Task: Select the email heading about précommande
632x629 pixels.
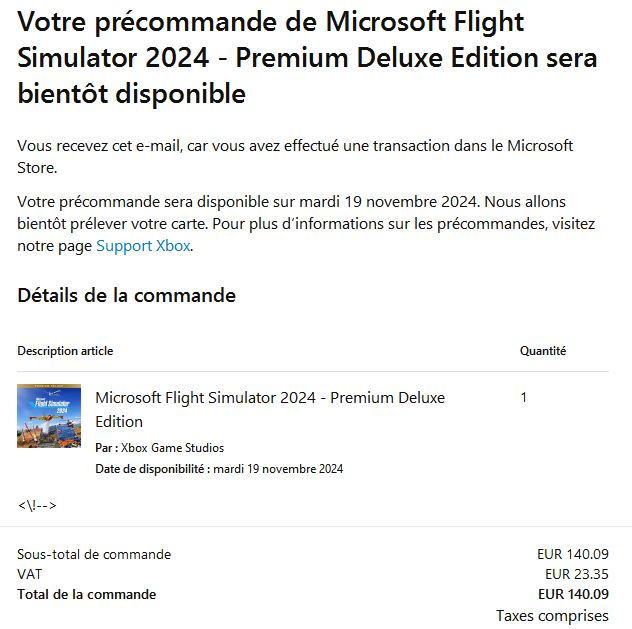Action: tap(307, 57)
